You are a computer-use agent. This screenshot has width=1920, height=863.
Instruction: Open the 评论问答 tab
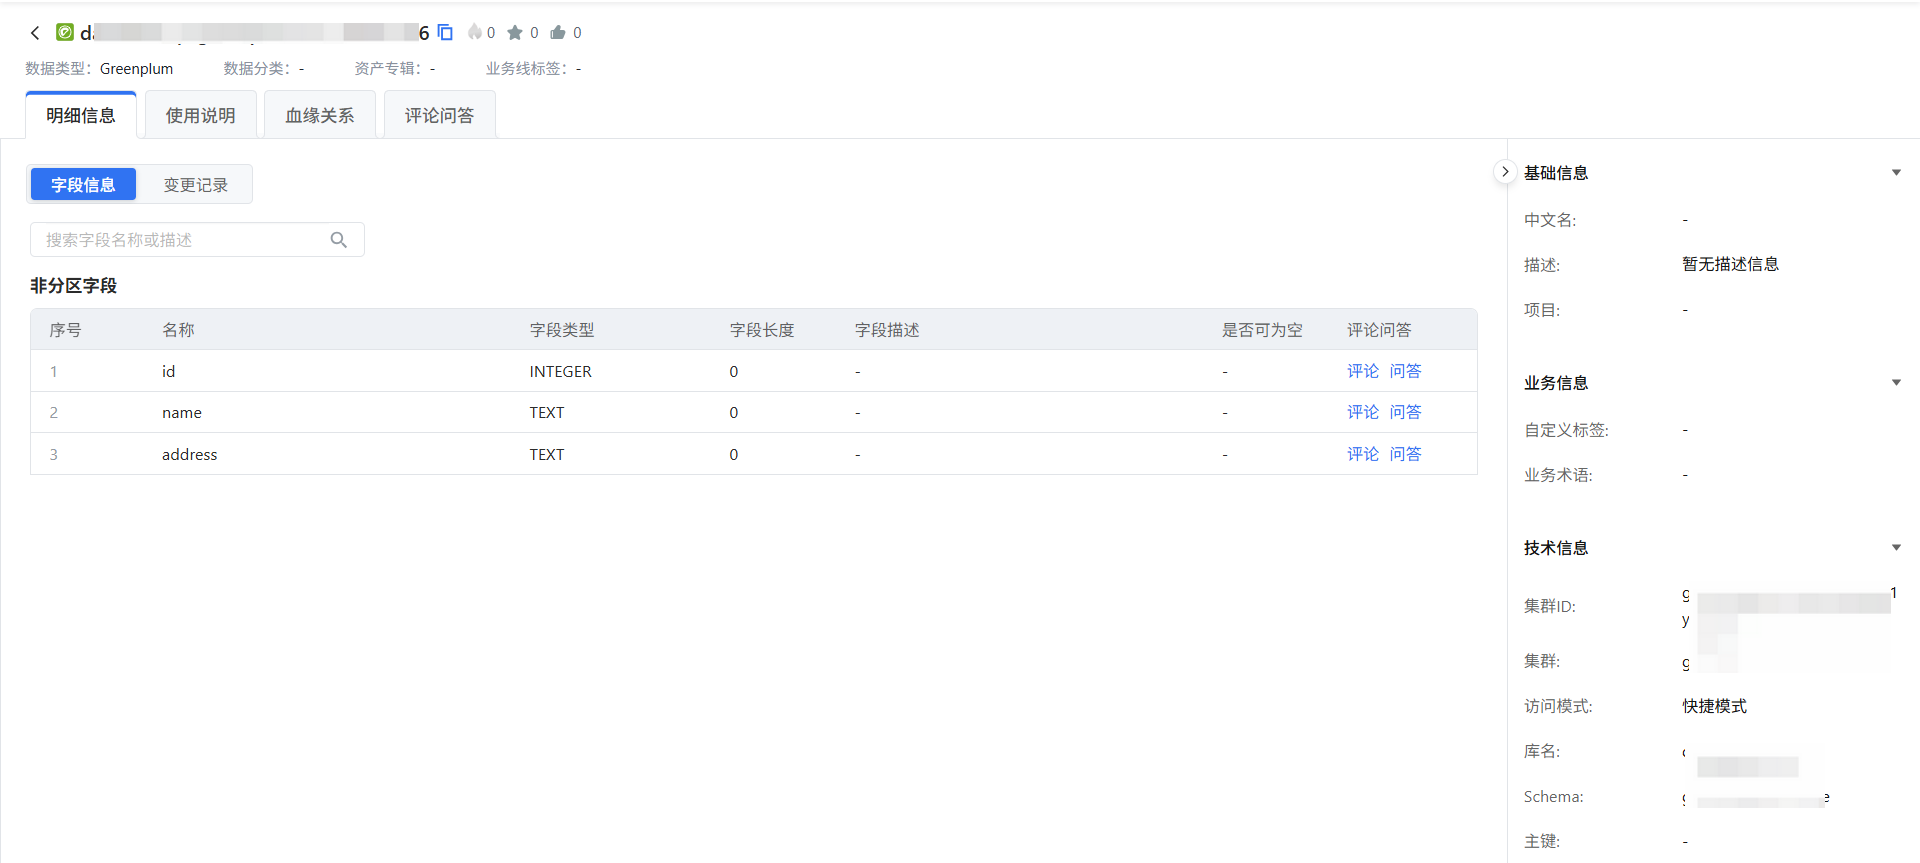[439, 116]
